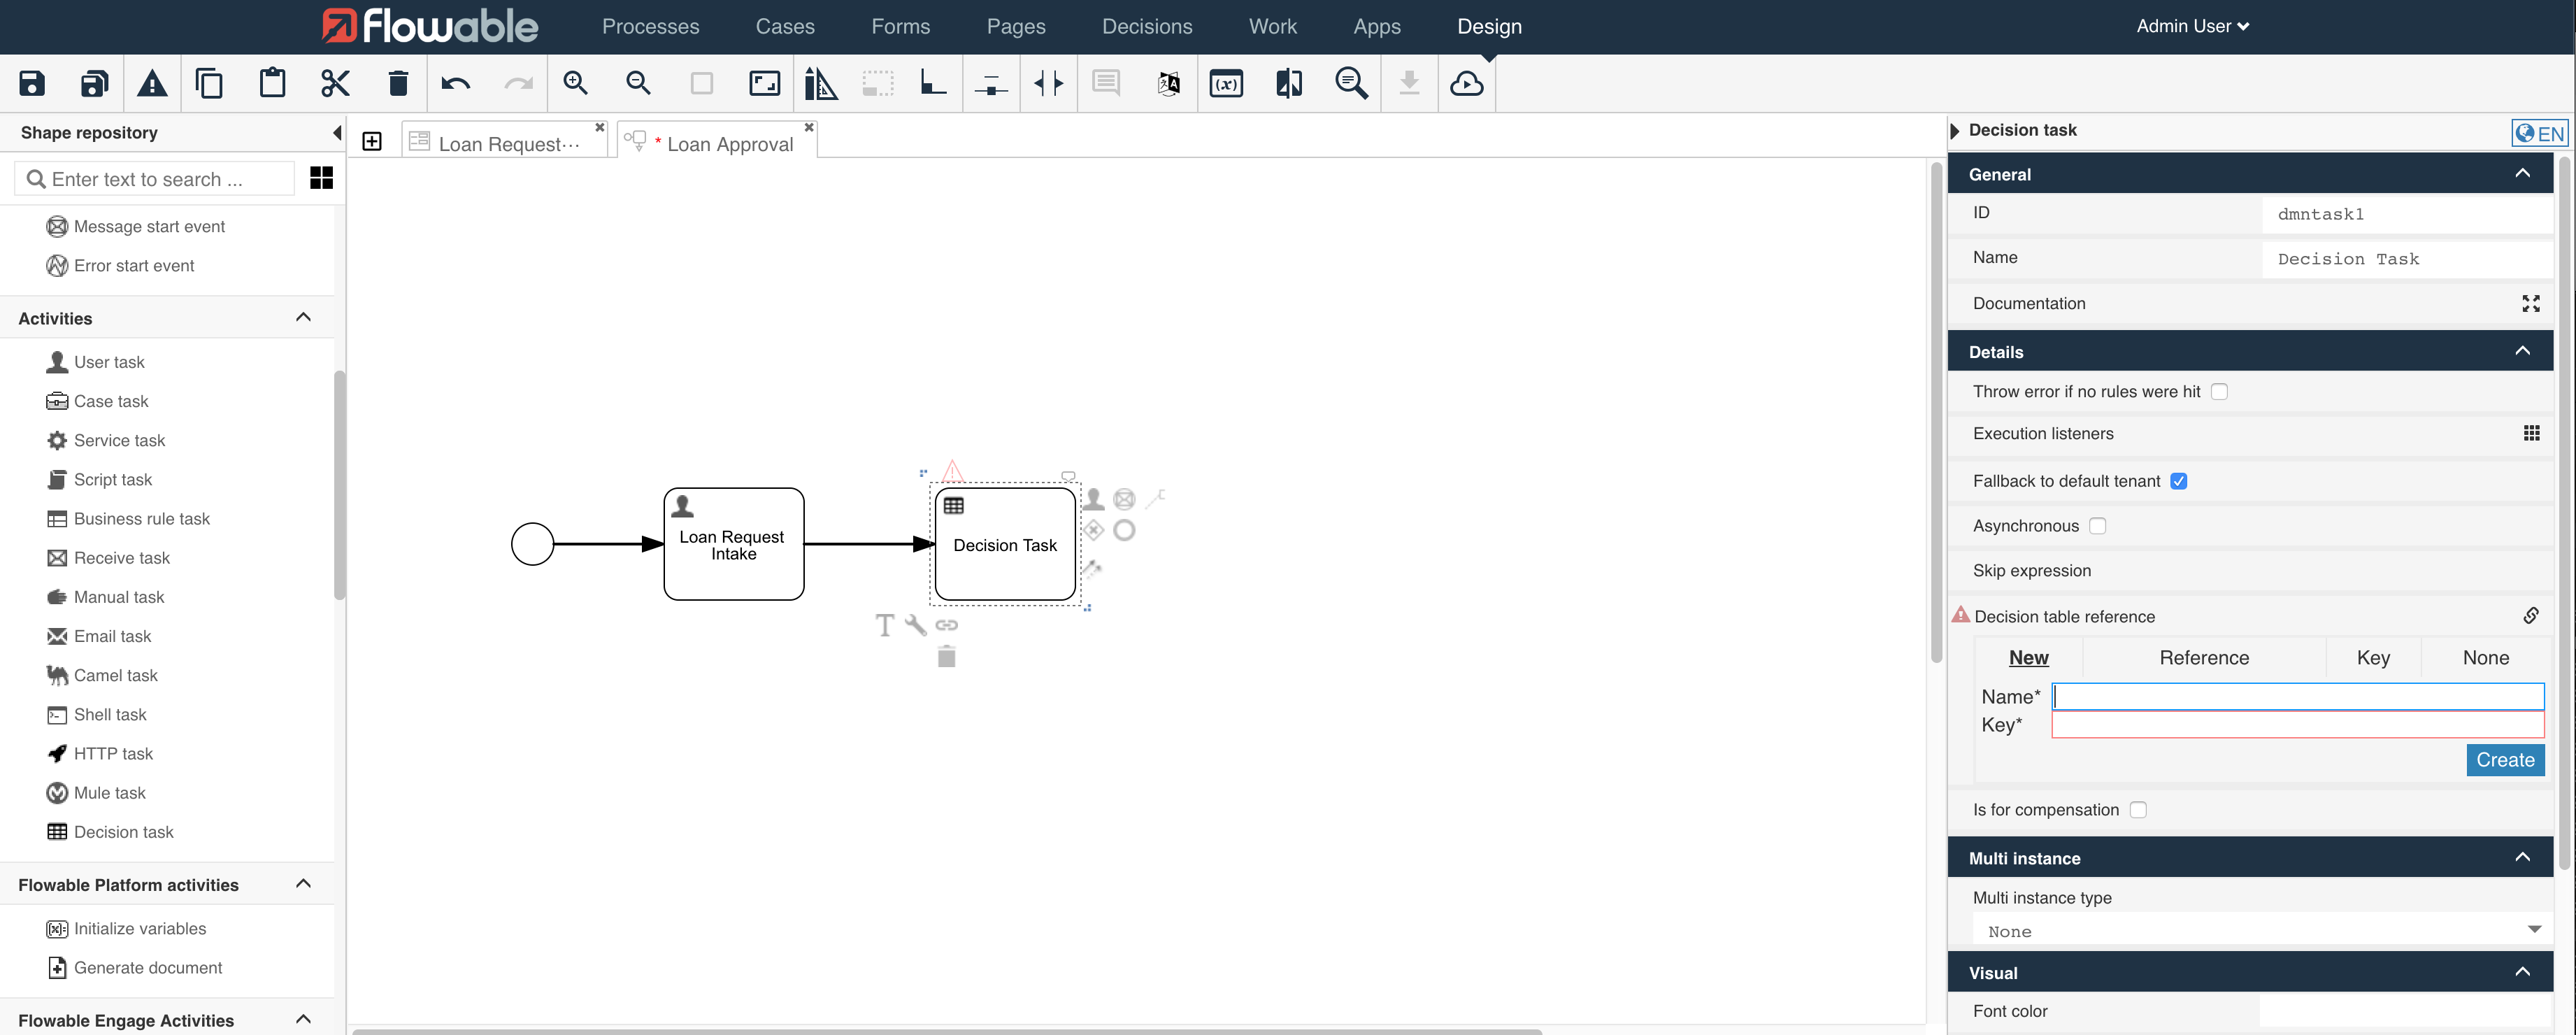Disable Fallback to default tenant
Image resolution: width=2576 pixels, height=1035 pixels.
click(2180, 481)
